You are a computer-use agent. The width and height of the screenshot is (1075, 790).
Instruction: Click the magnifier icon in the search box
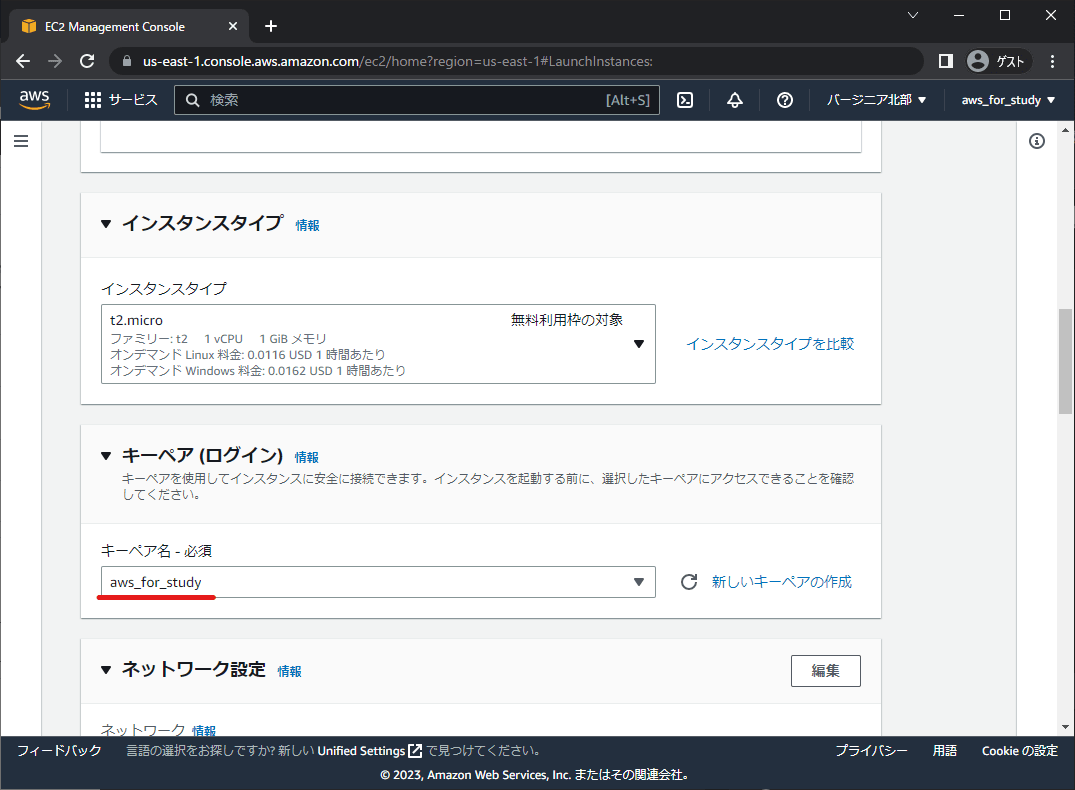tap(193, 100)
